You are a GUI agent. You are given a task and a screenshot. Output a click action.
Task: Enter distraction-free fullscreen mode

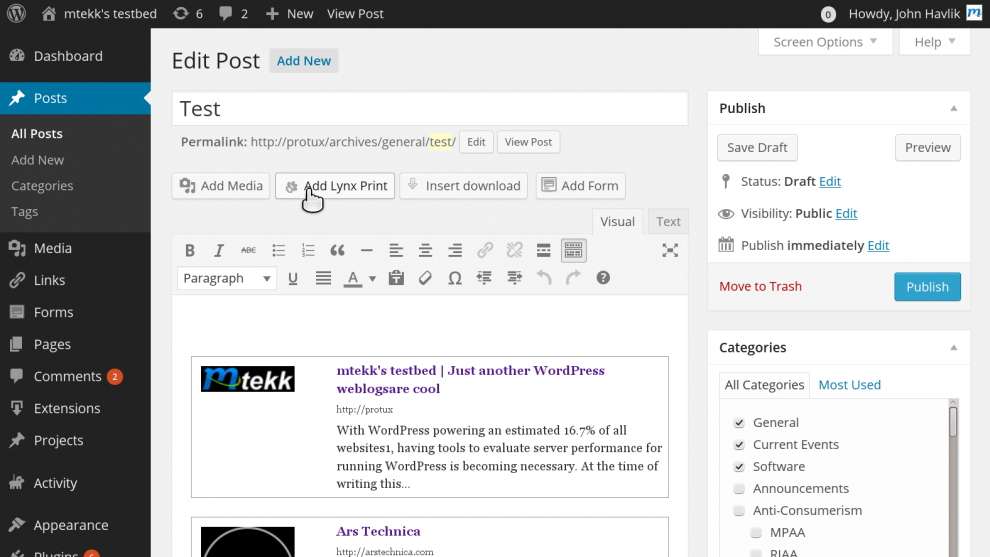tap(670, 251)
